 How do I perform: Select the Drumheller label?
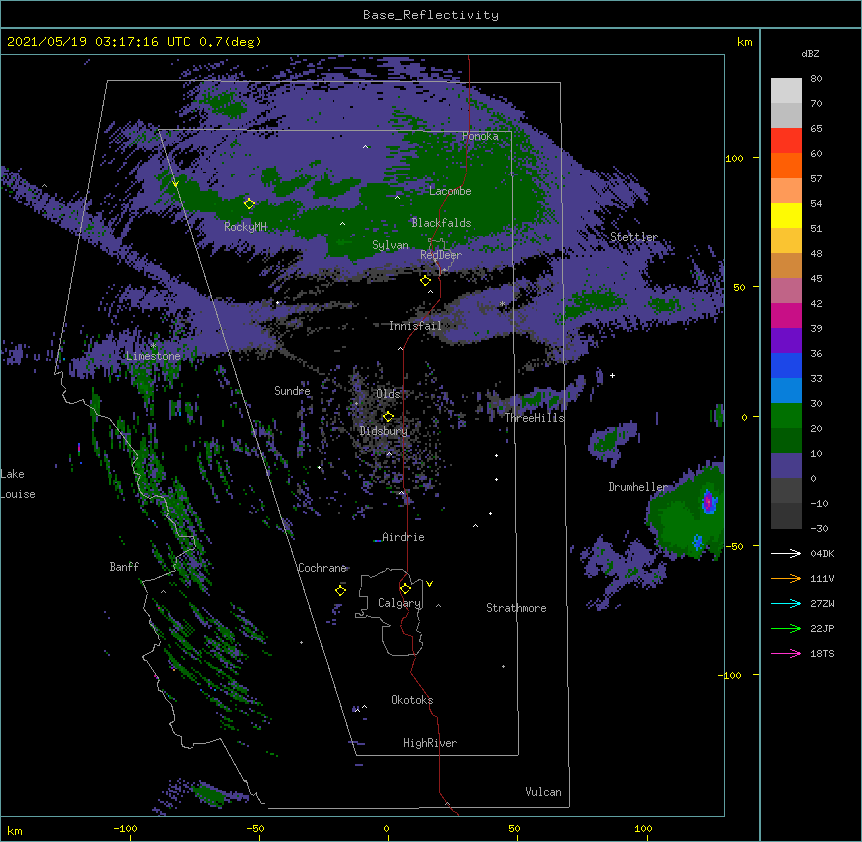tap(638, 487)
